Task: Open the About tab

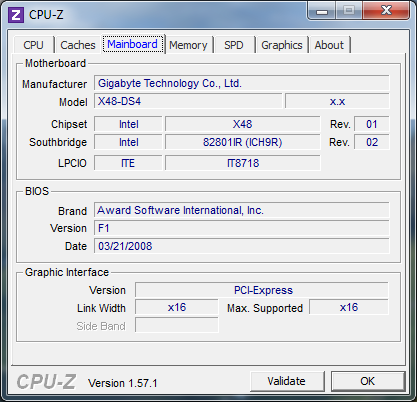Action: [329, 45]
